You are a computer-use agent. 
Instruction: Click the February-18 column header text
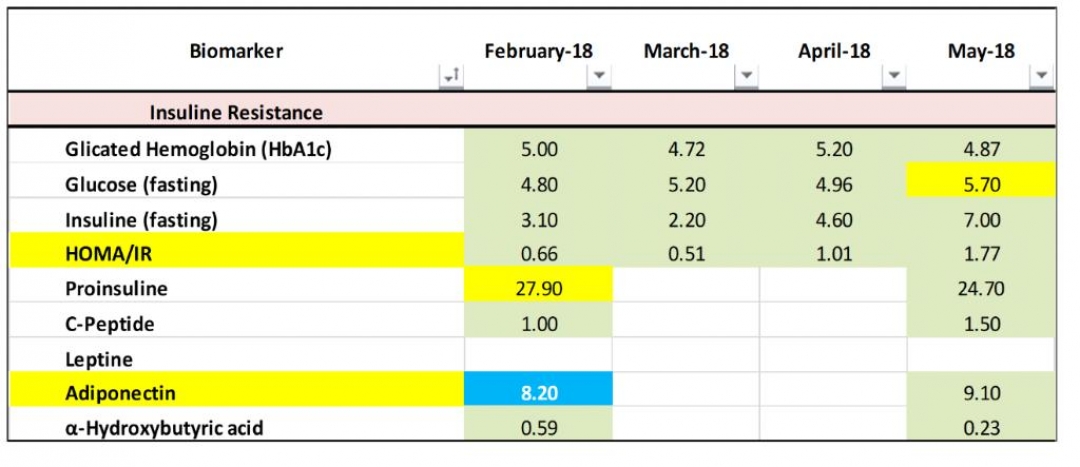pyautogui.click(x=538, y=52)
